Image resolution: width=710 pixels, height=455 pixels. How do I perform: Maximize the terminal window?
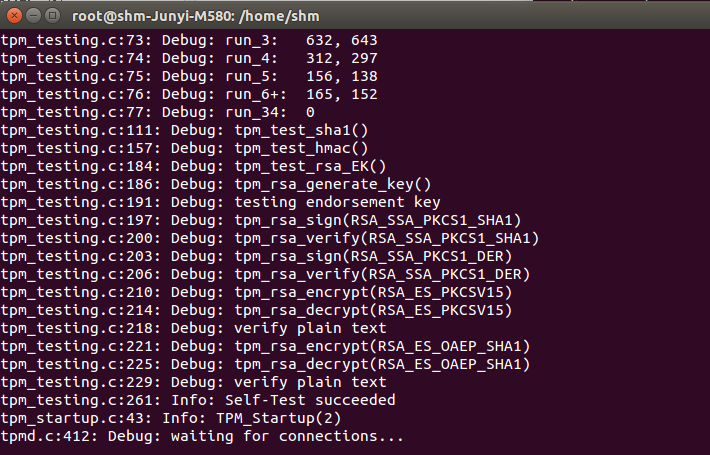tap(53, 16)
